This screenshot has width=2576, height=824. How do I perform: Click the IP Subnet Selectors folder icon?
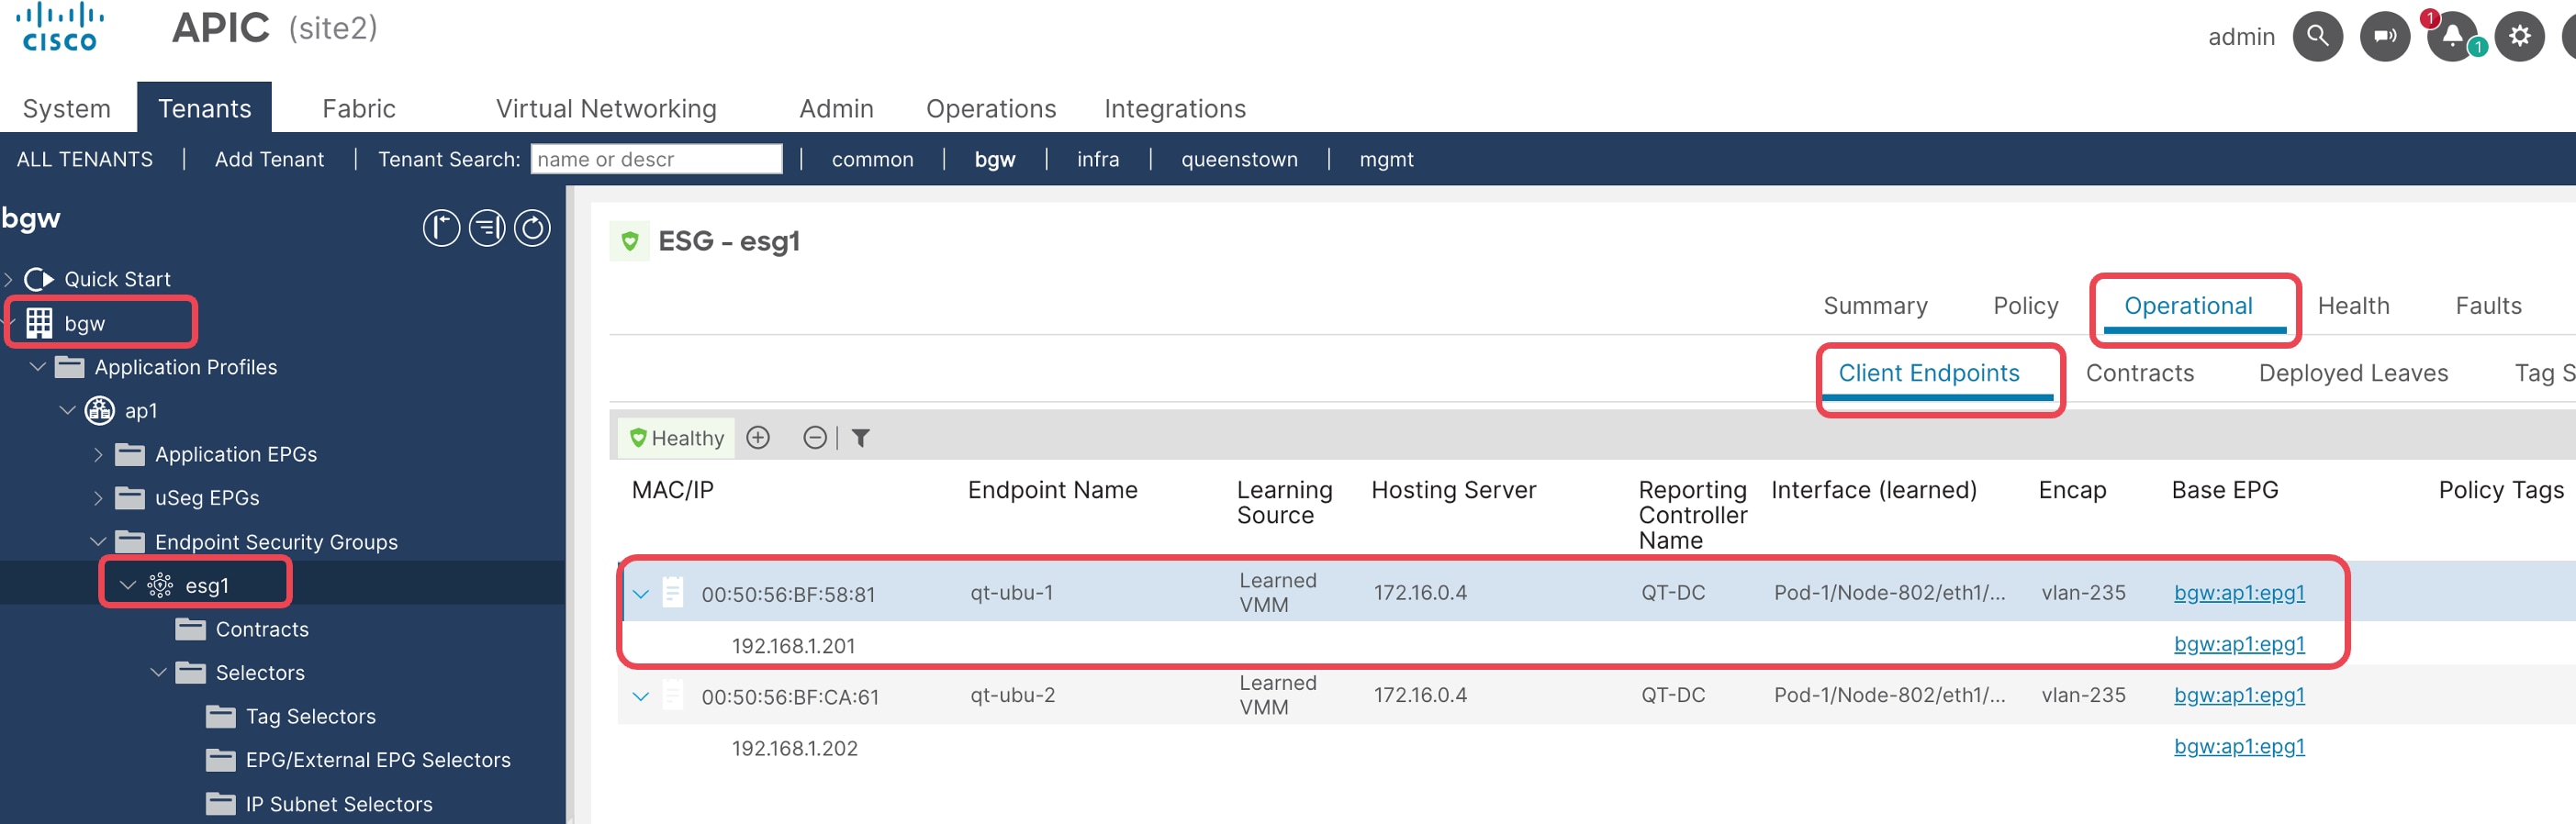[220, 804]
